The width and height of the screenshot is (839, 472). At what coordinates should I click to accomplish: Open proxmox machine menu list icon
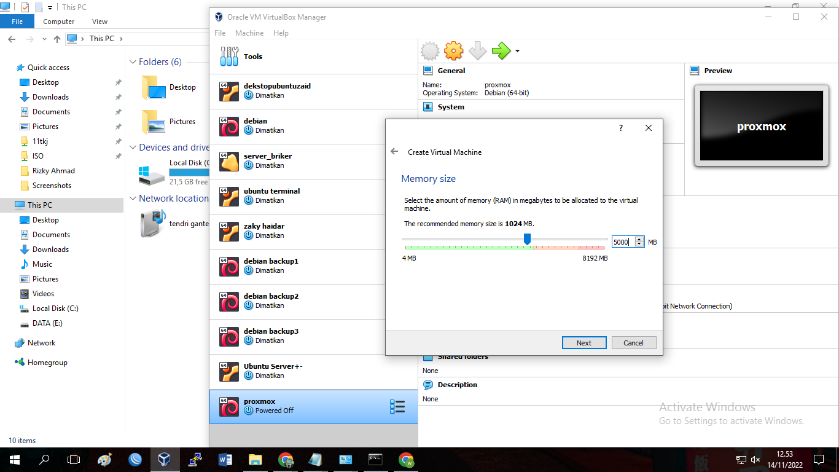398,407
